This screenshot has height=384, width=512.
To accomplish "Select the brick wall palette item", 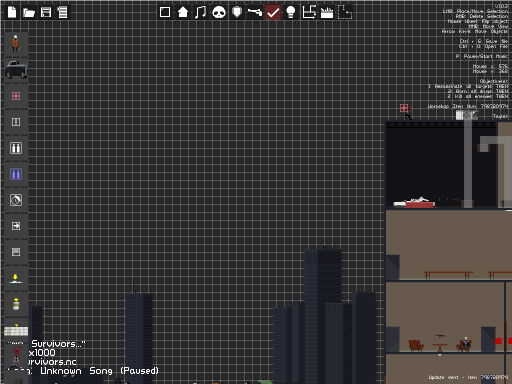I will tap(16, 330).
